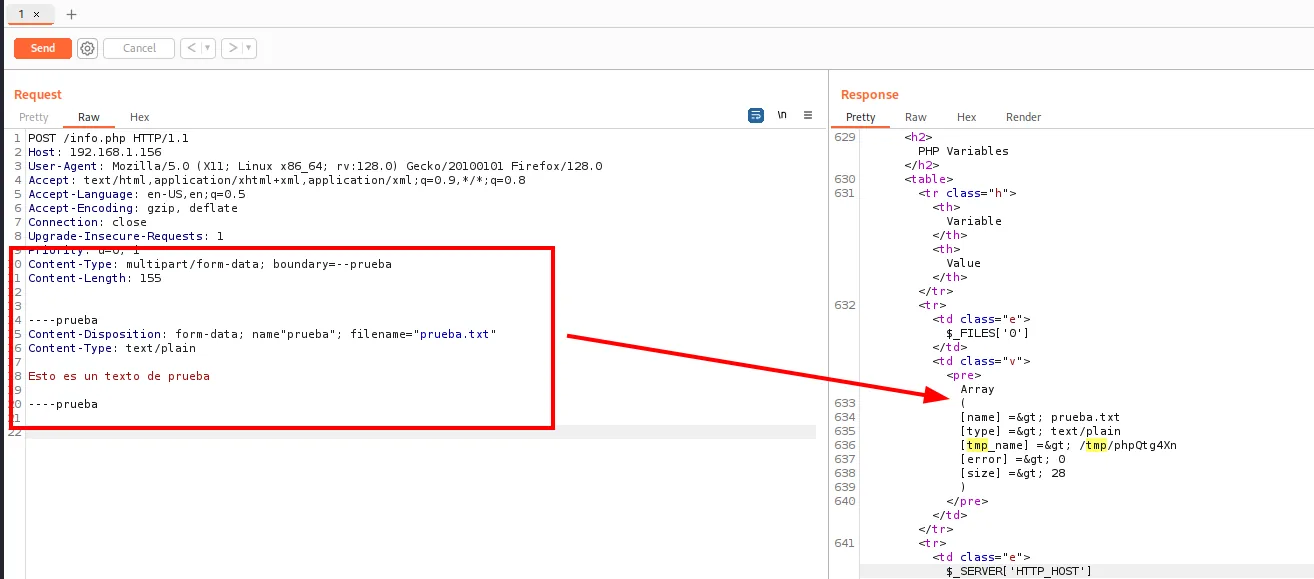
Task: Click the 'Variable' table header text in response
Action: [973, 221]
